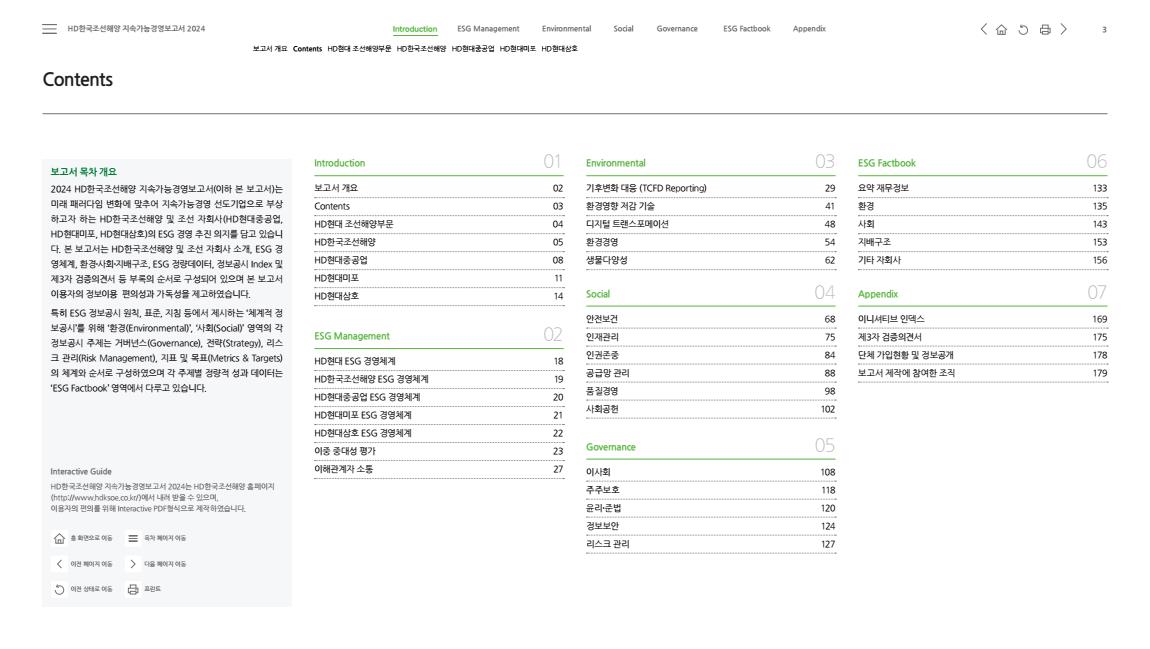Go to previous page using top-right arrow
Viewport: 1150px width, 649px height.
[984, 29]
